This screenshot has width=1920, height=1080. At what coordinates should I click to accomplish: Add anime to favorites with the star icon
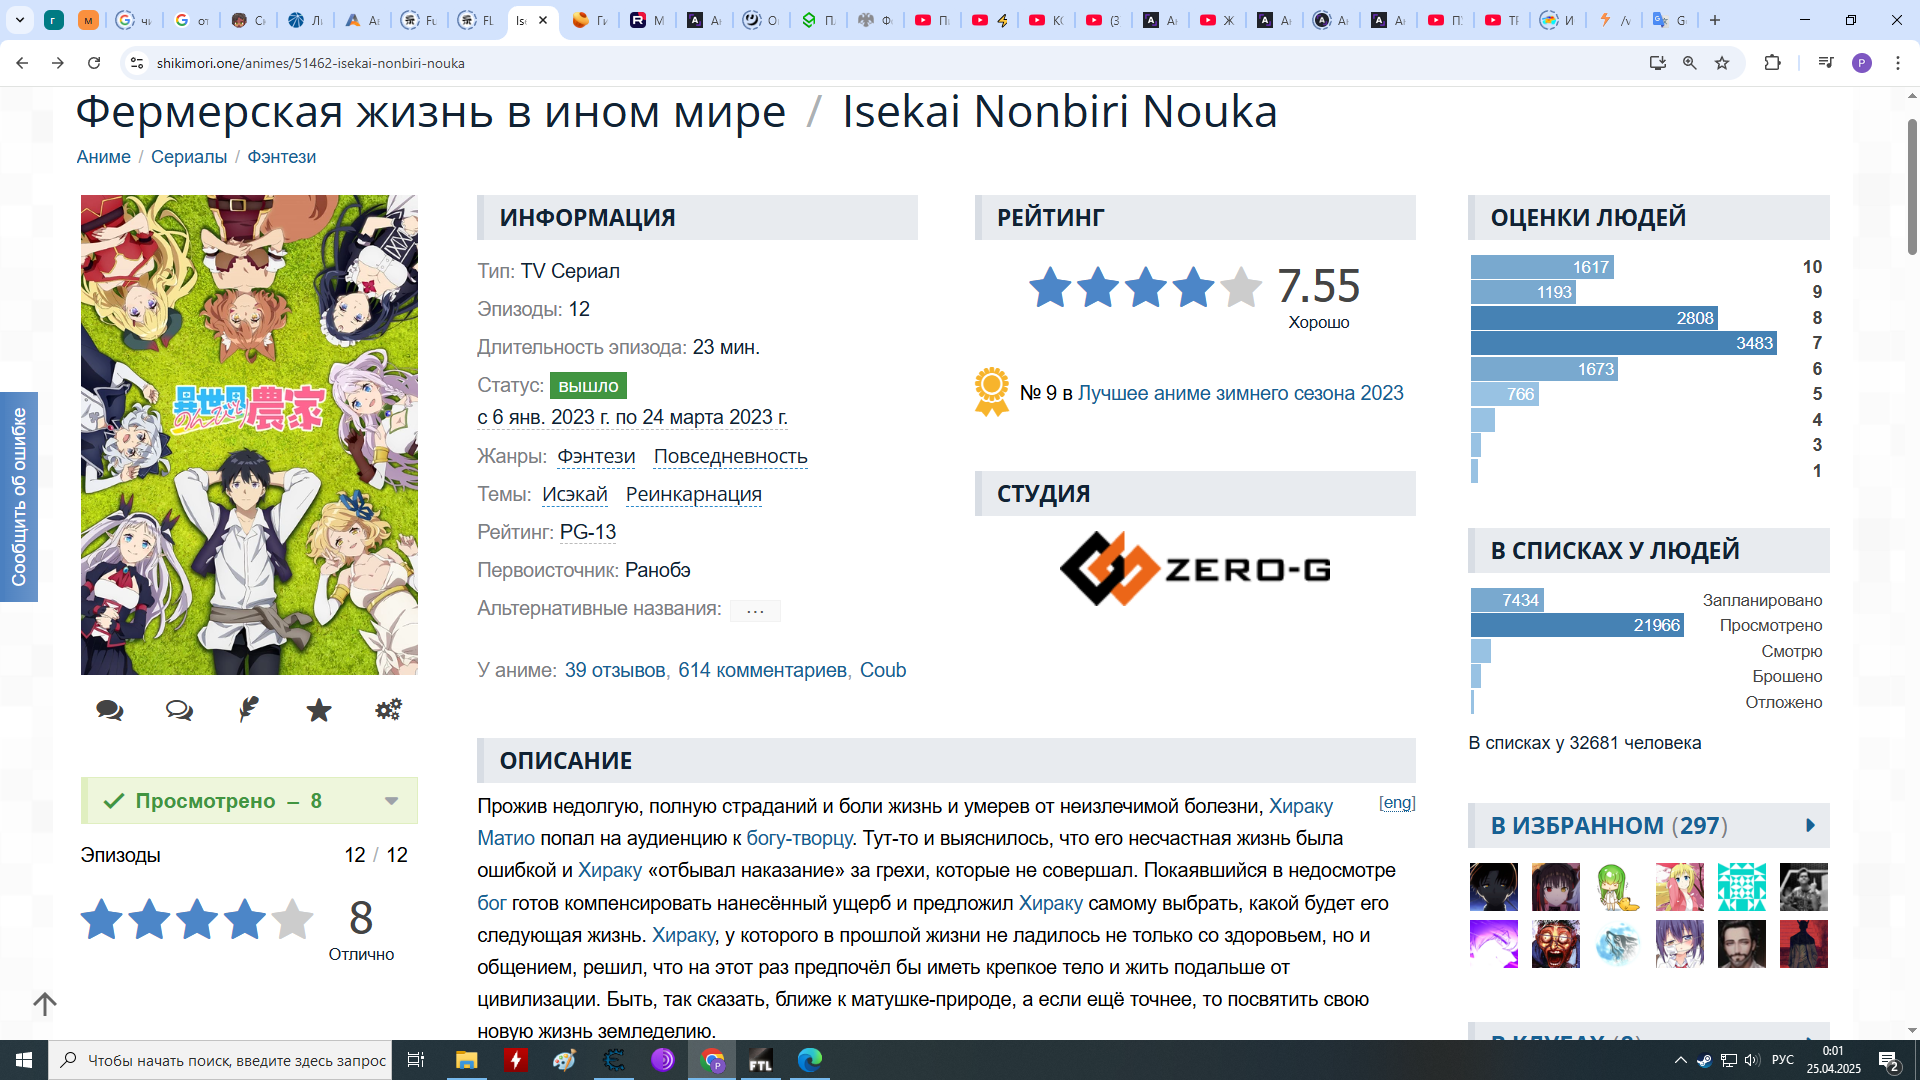click(x=319, y=710)
